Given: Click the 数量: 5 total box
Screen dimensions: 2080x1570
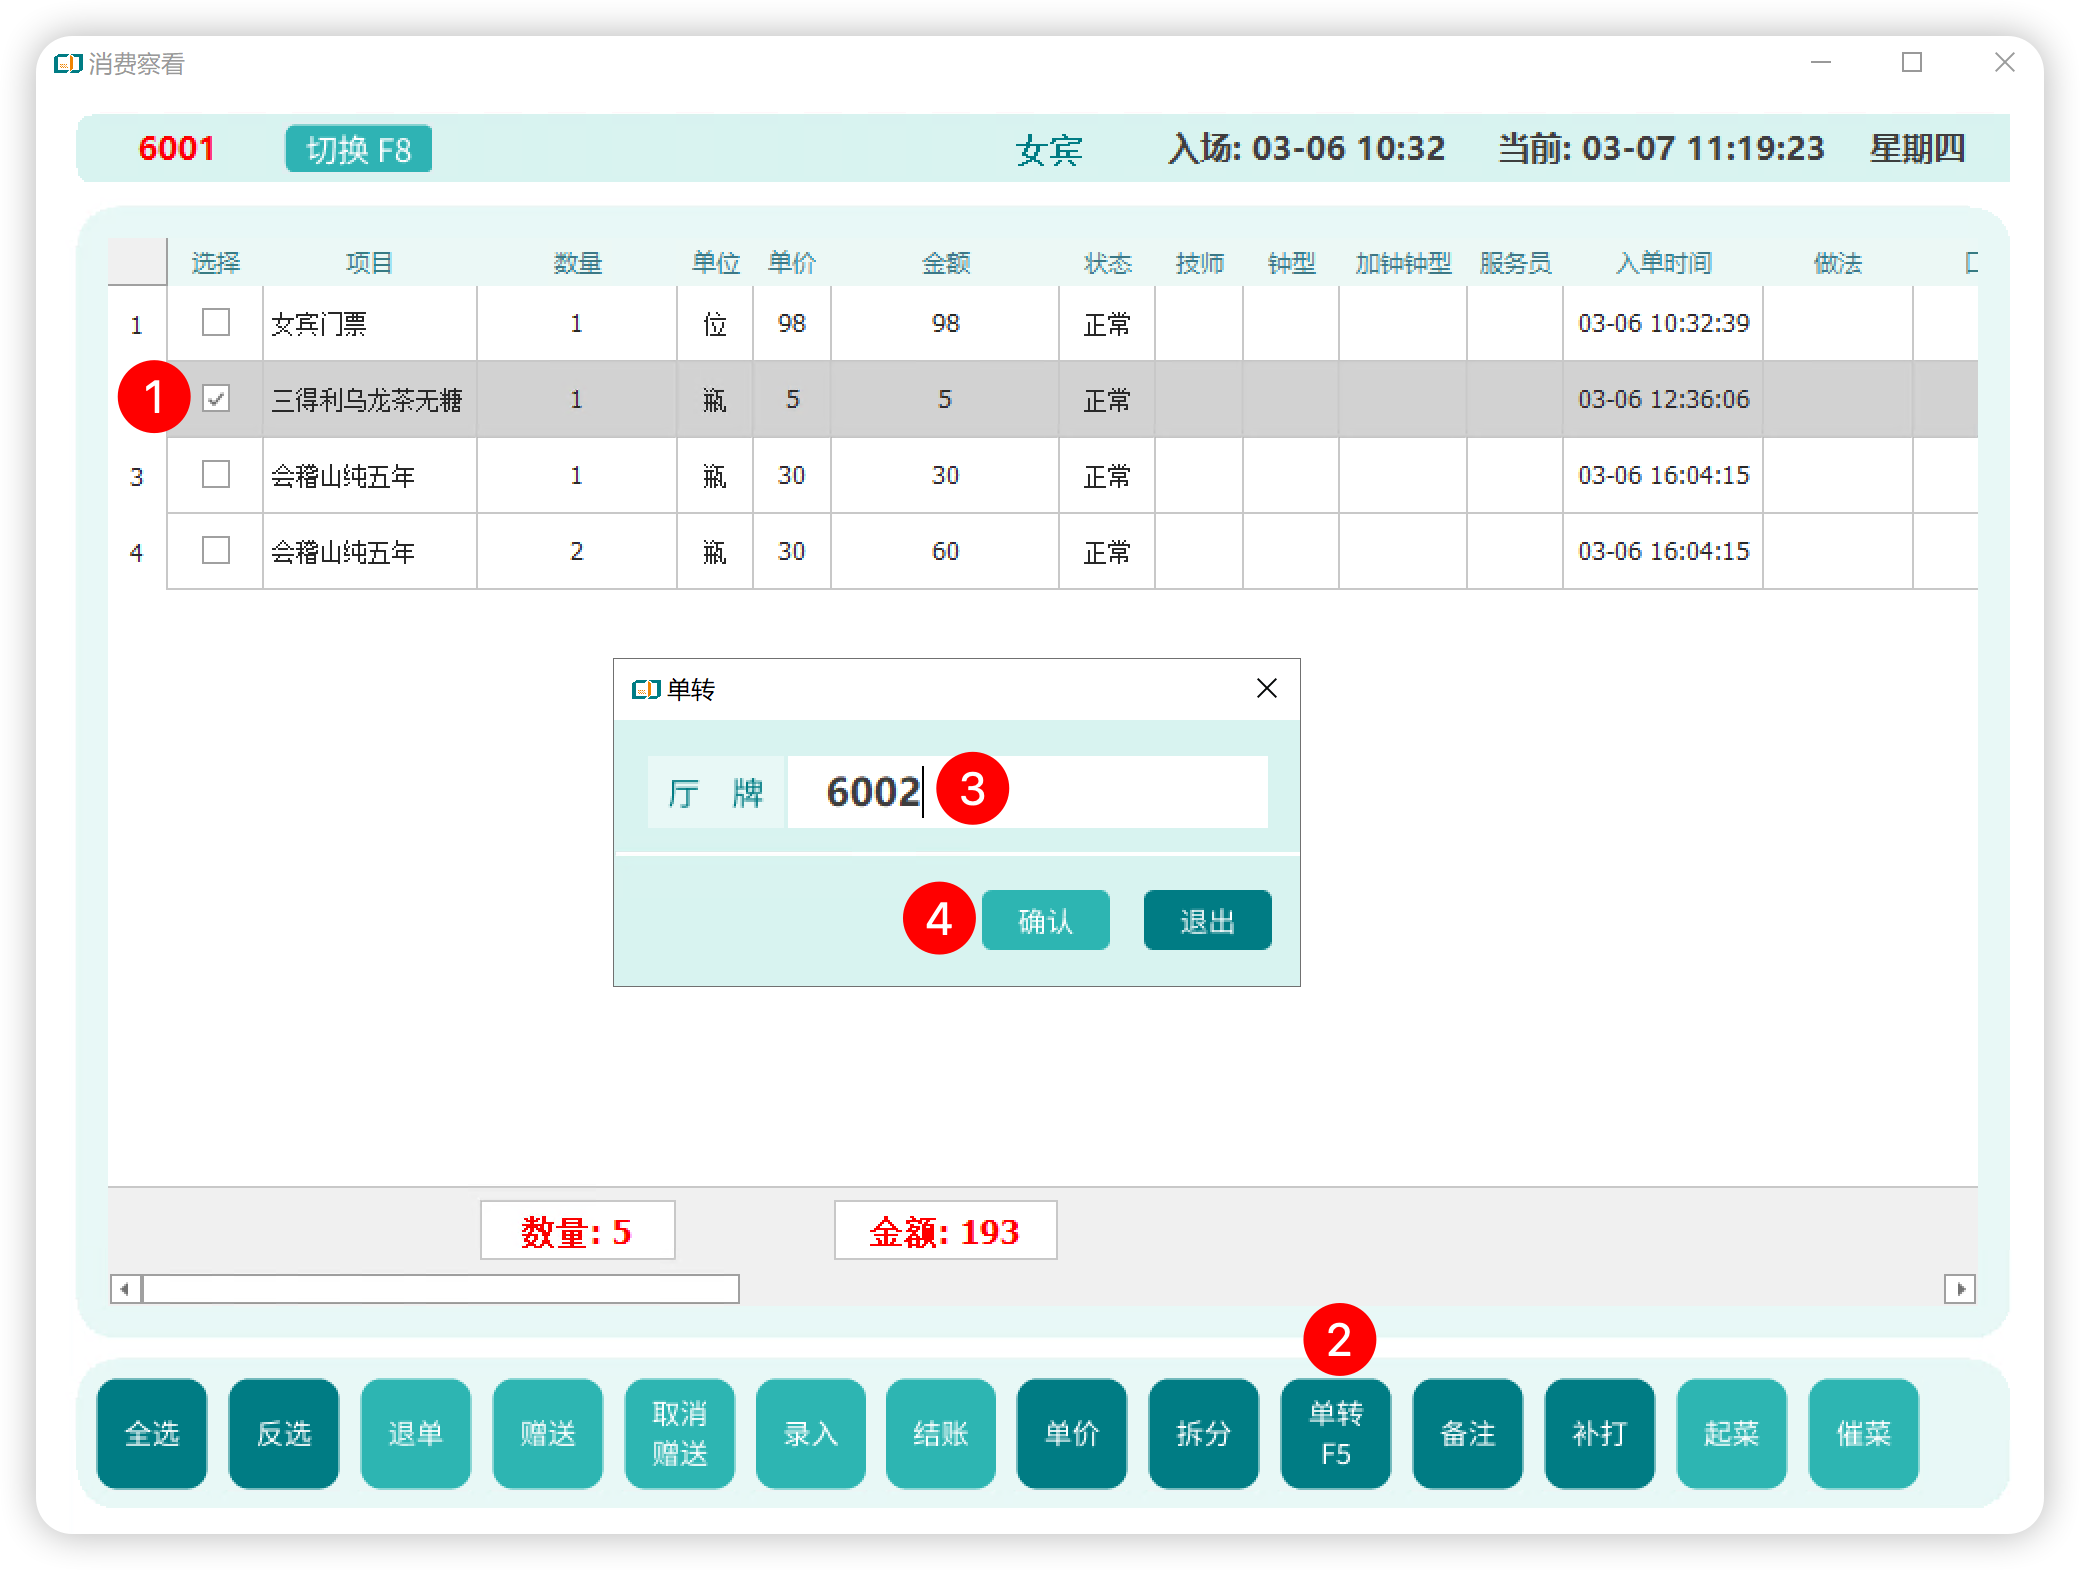Looking at the screenshot, I should pyautogui.click(x=577, y=1230).
